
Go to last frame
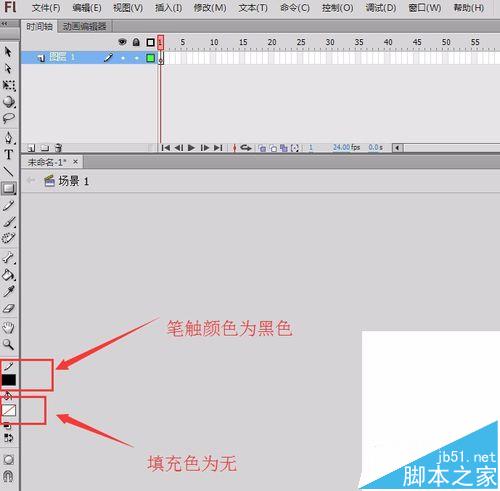coord(218,147)
